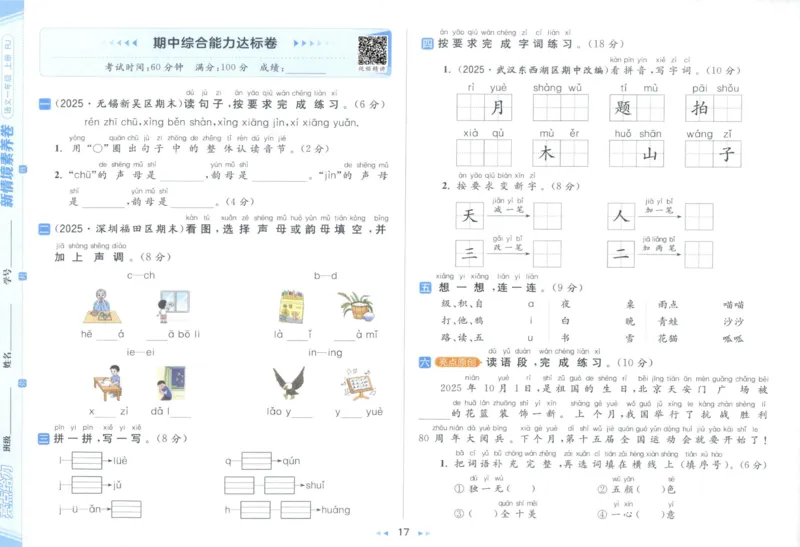
Task: Click the music stand picture above y__ yuè
Action: tap(360, 384)
